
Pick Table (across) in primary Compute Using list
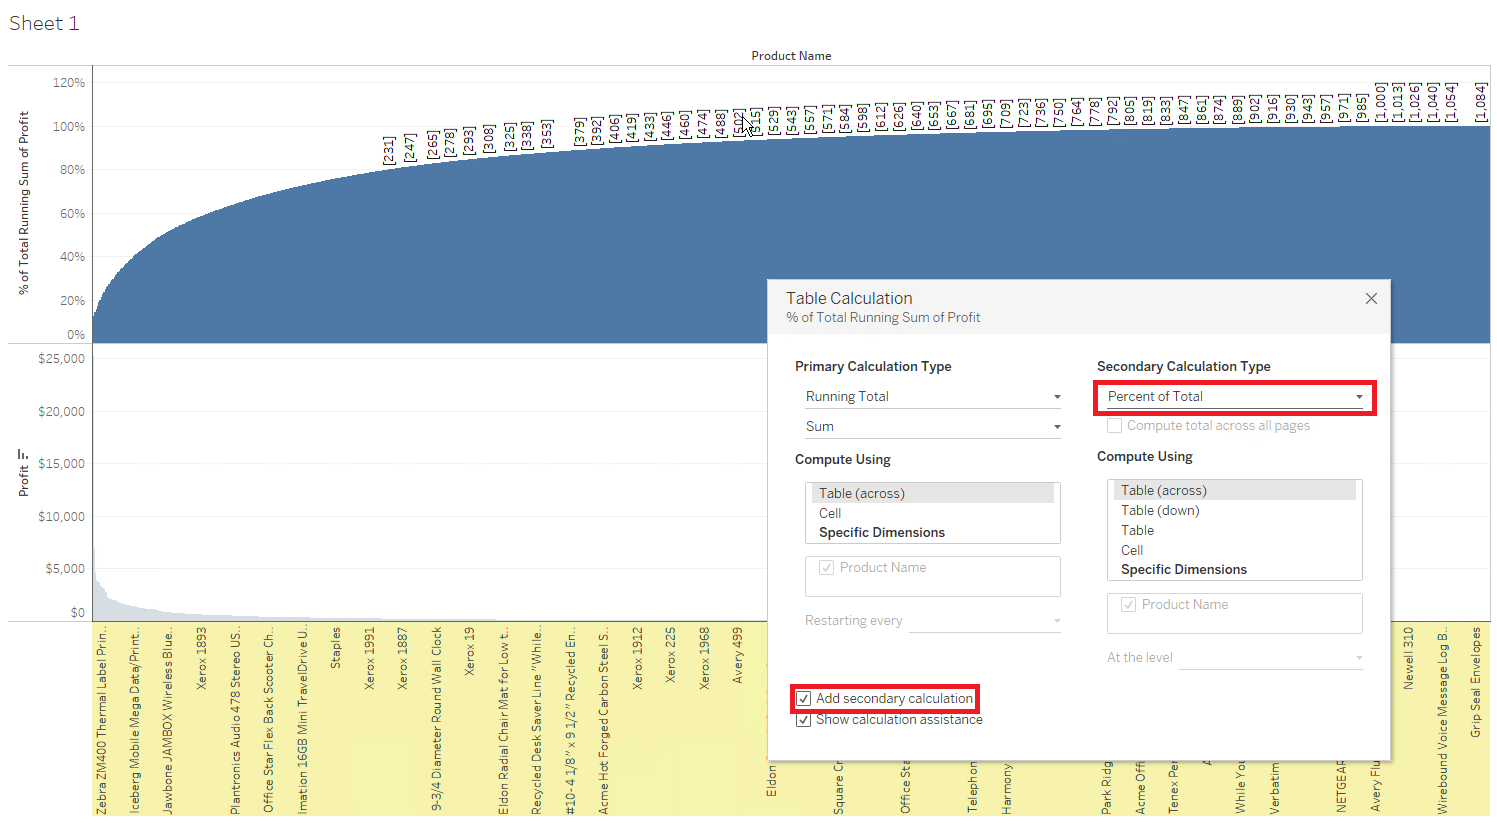[861, 494]
